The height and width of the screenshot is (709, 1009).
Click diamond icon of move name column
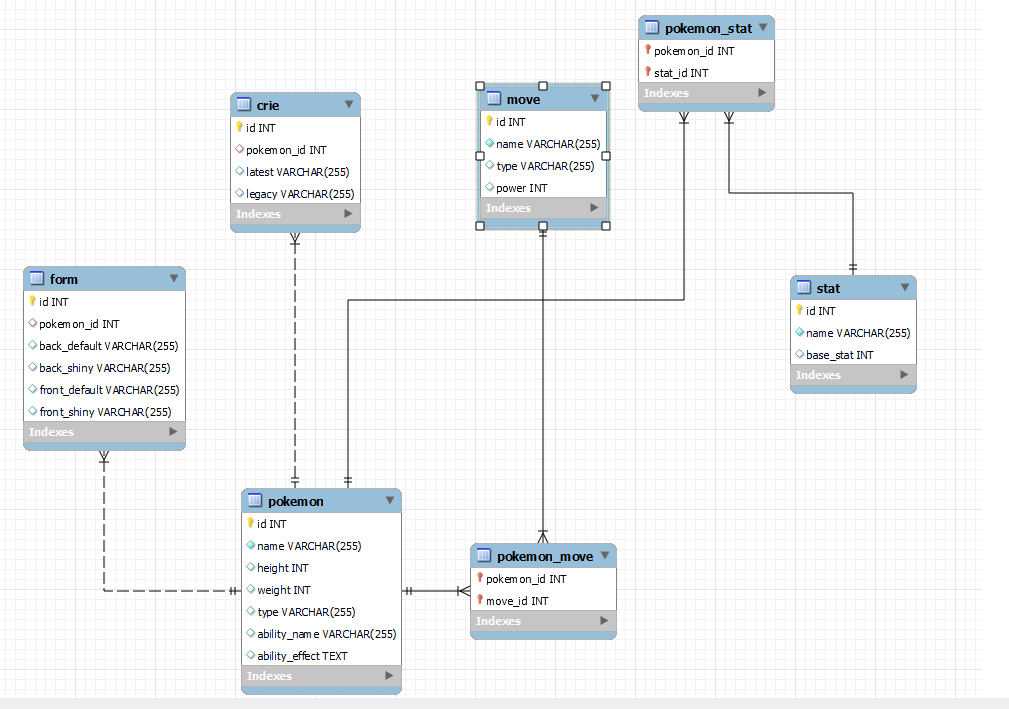point(490,143)
